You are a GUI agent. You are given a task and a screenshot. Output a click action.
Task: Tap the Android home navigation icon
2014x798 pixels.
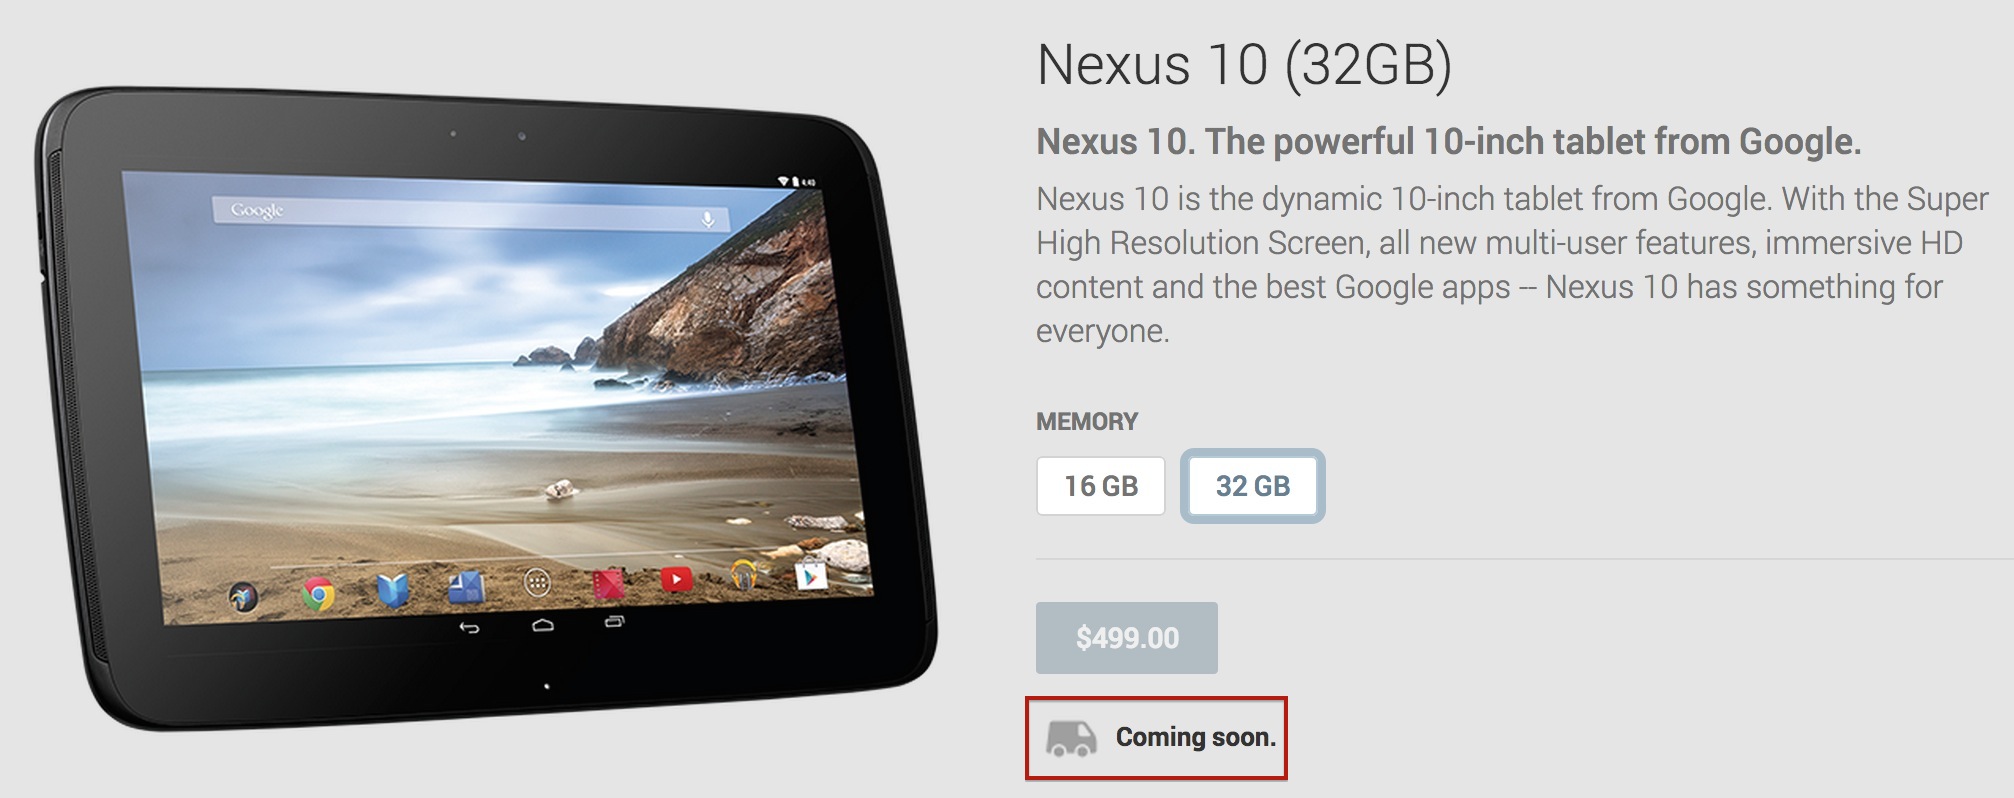tap(542, 625)
